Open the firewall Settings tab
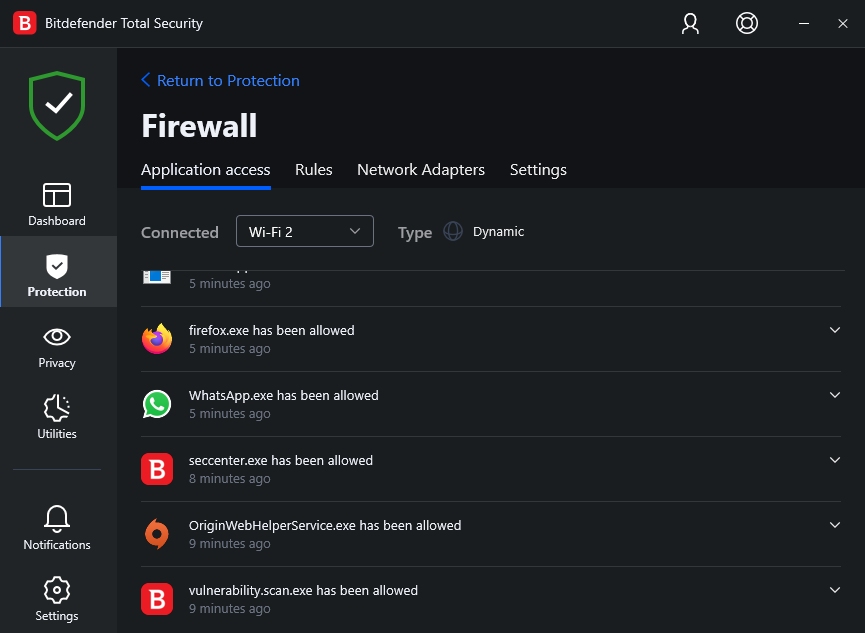 pyautogui.click(x=538, y=170)
